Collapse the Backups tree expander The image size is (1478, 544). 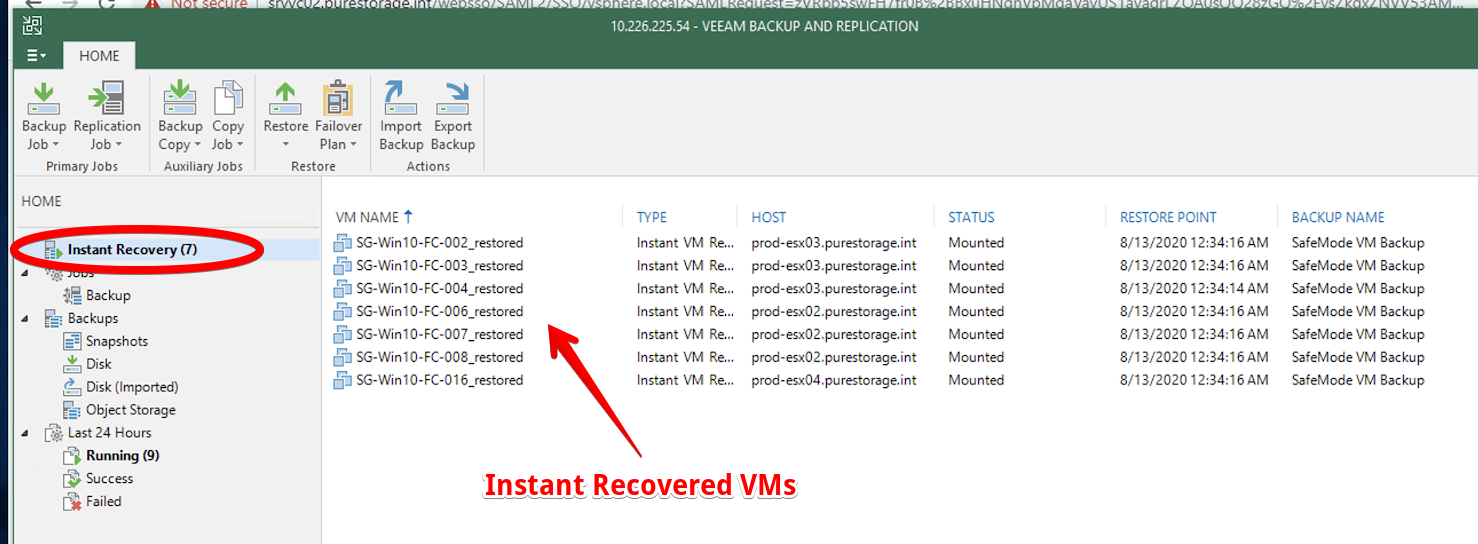25,318
